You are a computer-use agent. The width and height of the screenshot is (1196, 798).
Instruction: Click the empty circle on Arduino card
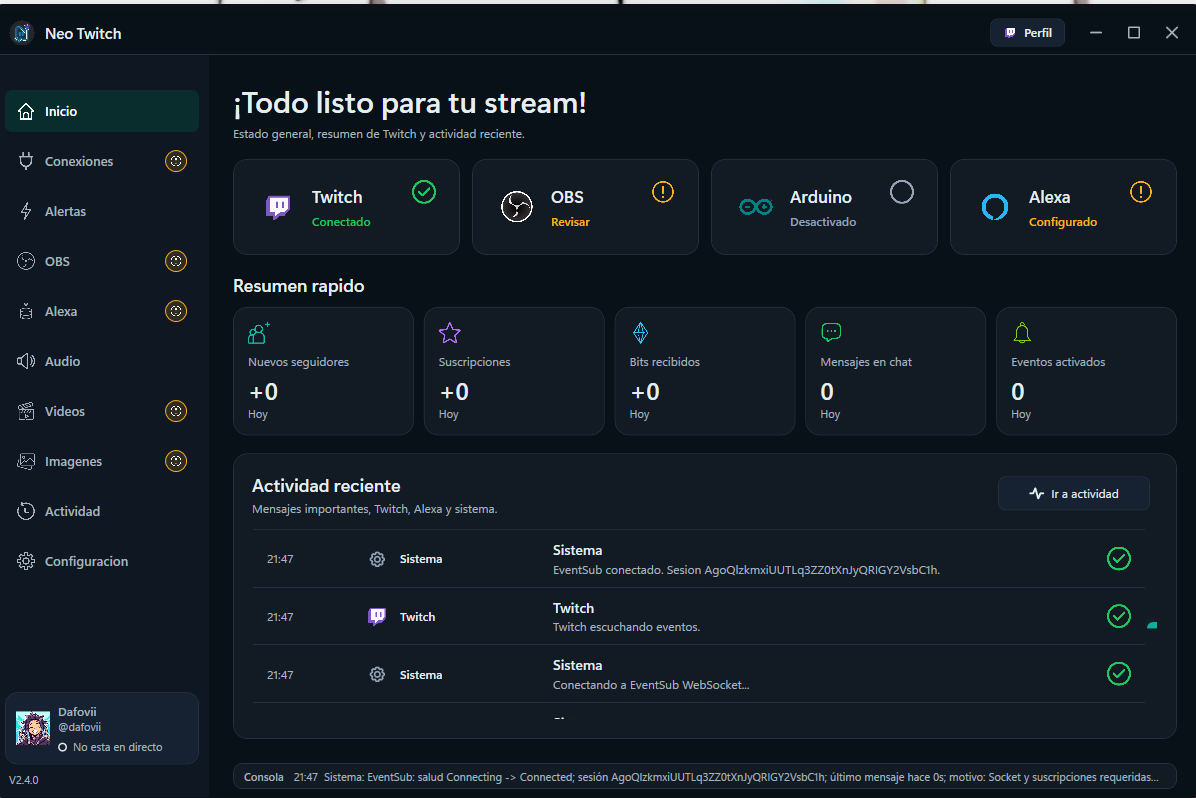pyautogui.click(x=902, y=191)
